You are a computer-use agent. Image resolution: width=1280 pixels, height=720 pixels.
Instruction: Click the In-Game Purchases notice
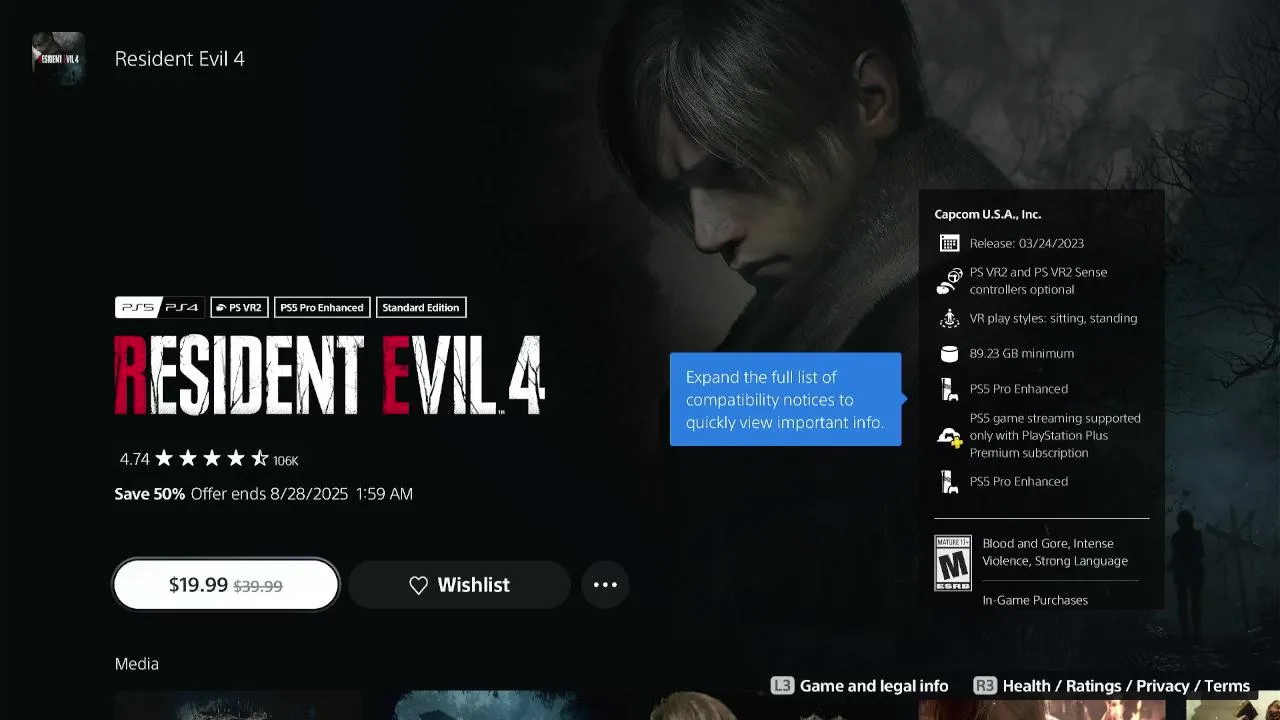click(x=1035, y=600)
